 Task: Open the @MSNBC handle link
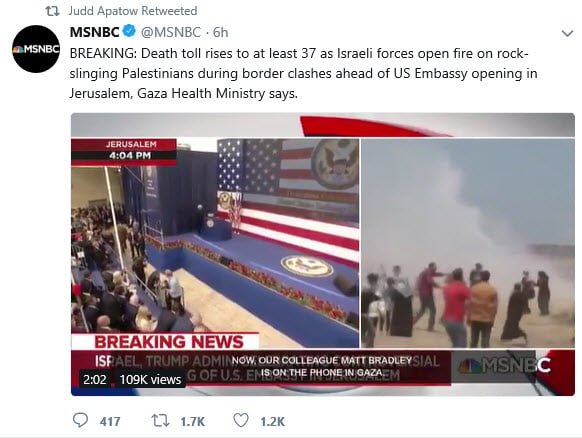[171, 32]
